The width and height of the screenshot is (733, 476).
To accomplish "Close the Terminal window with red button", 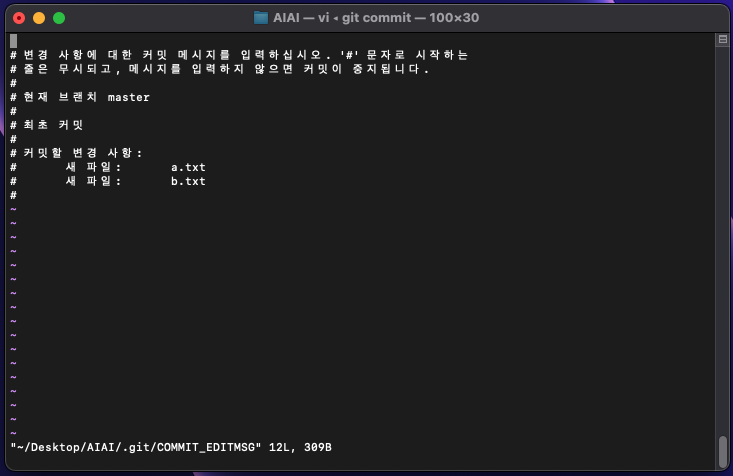I will coord(19,18).
